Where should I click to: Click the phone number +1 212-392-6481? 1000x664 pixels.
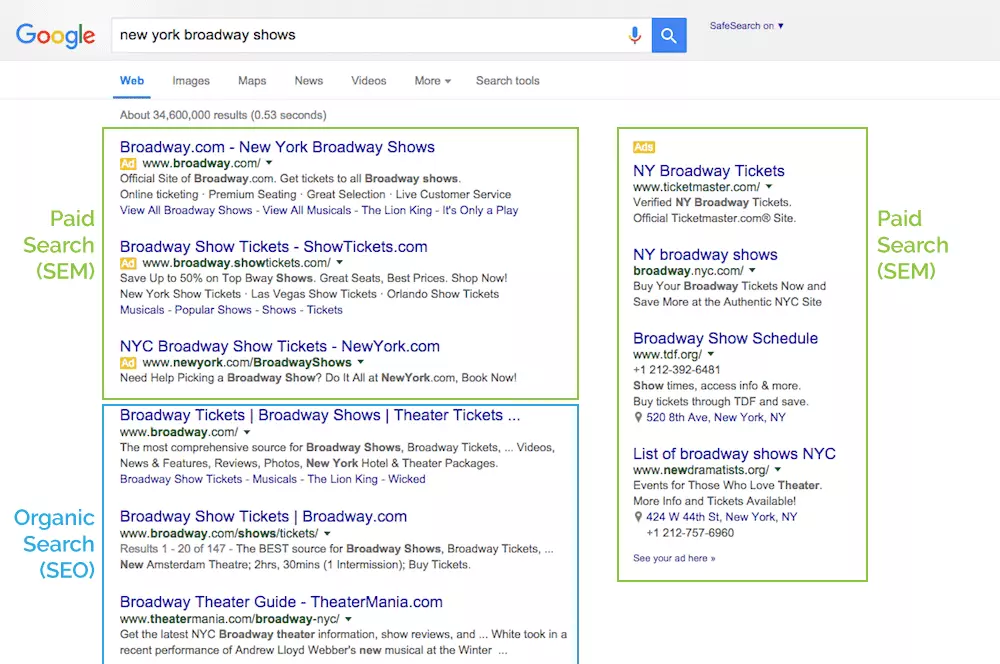[677, 370]
